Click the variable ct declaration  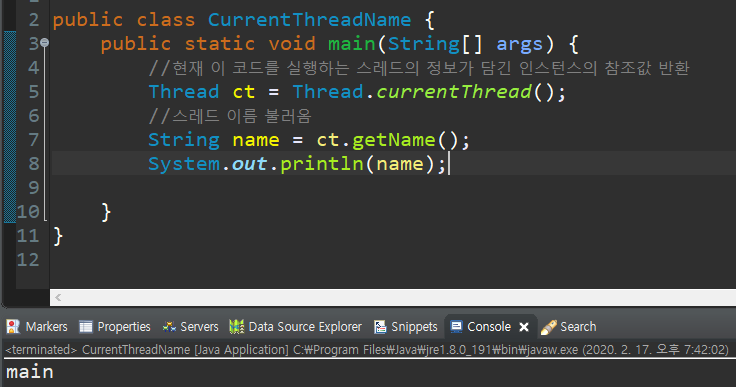tap(244, 92)
